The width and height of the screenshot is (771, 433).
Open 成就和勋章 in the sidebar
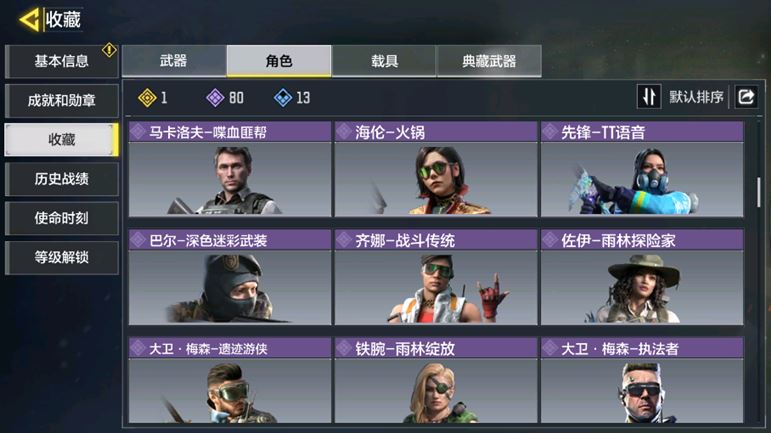[61, 101]
